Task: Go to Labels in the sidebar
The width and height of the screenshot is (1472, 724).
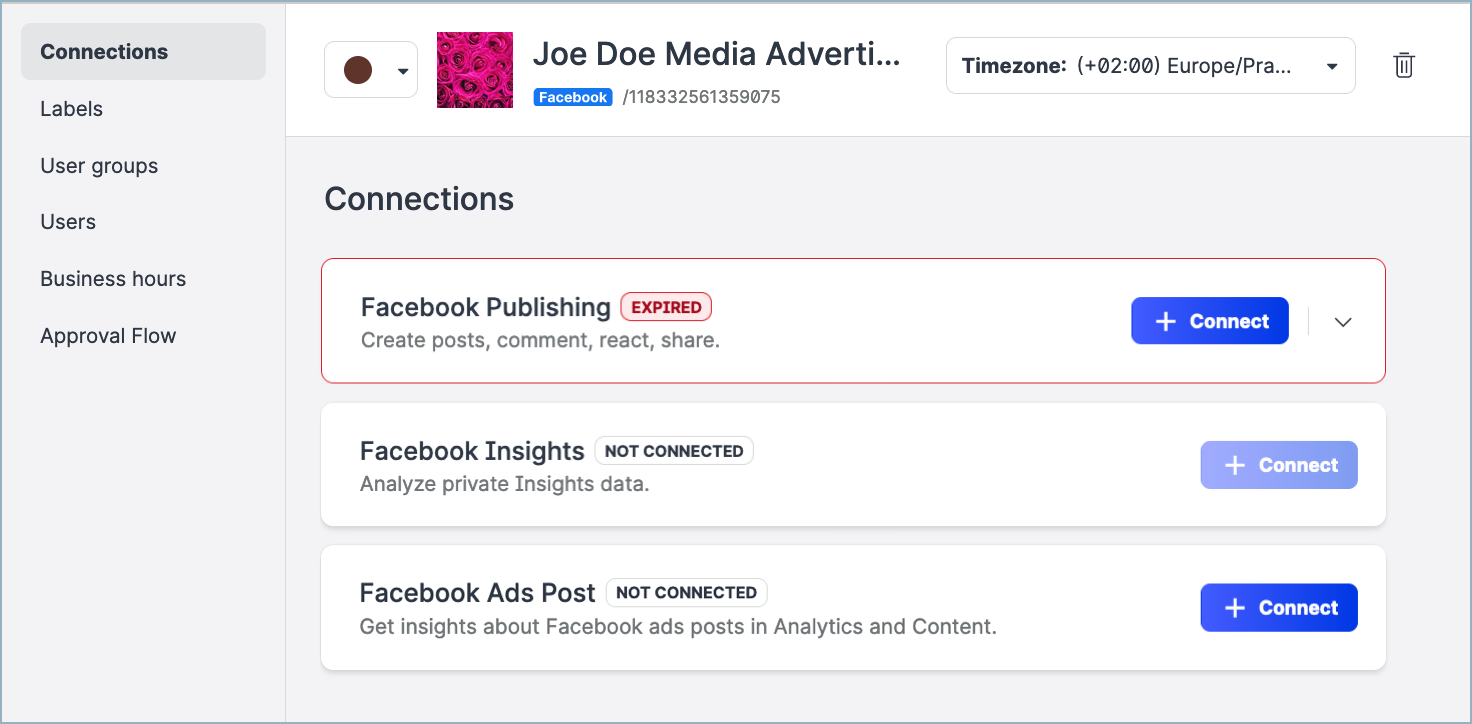Action: [x=72, y=109]
